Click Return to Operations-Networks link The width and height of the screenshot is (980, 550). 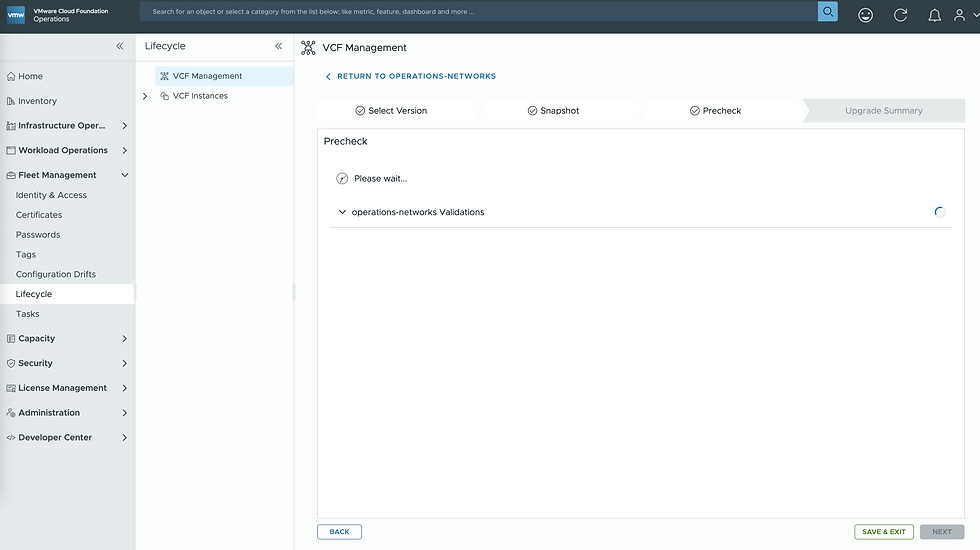(x=415, y=76)
